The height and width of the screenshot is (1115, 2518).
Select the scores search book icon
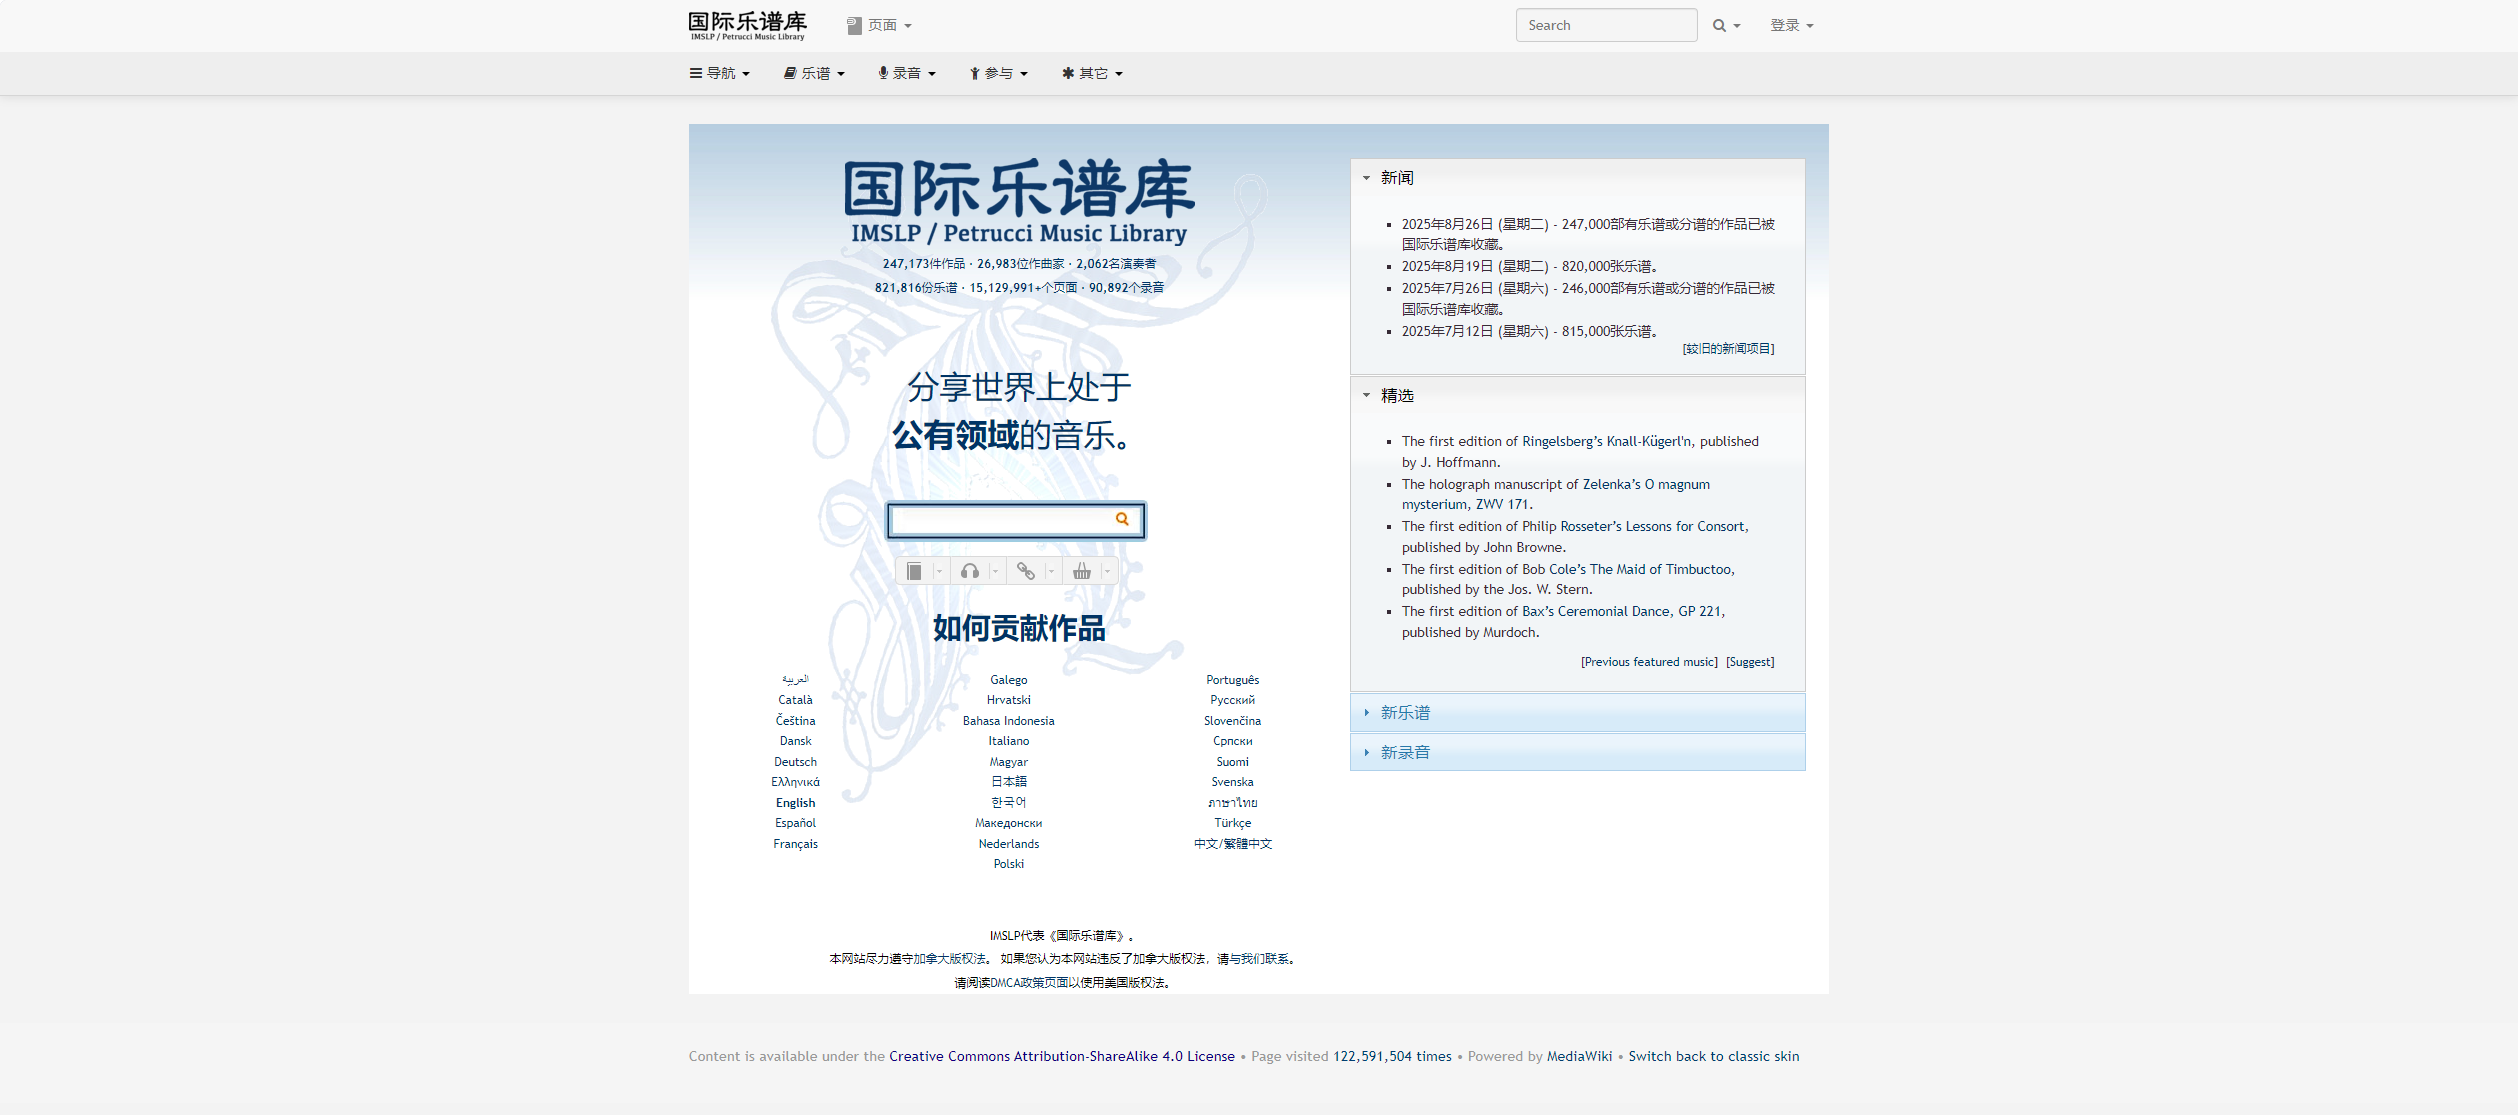pos(913,570)
